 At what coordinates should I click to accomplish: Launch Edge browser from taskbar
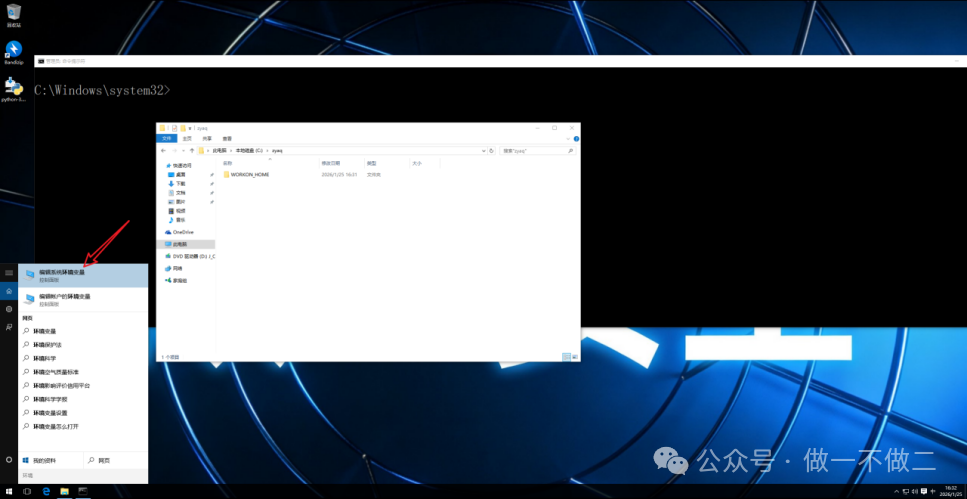pyautogui.click(x=46, y=492)
